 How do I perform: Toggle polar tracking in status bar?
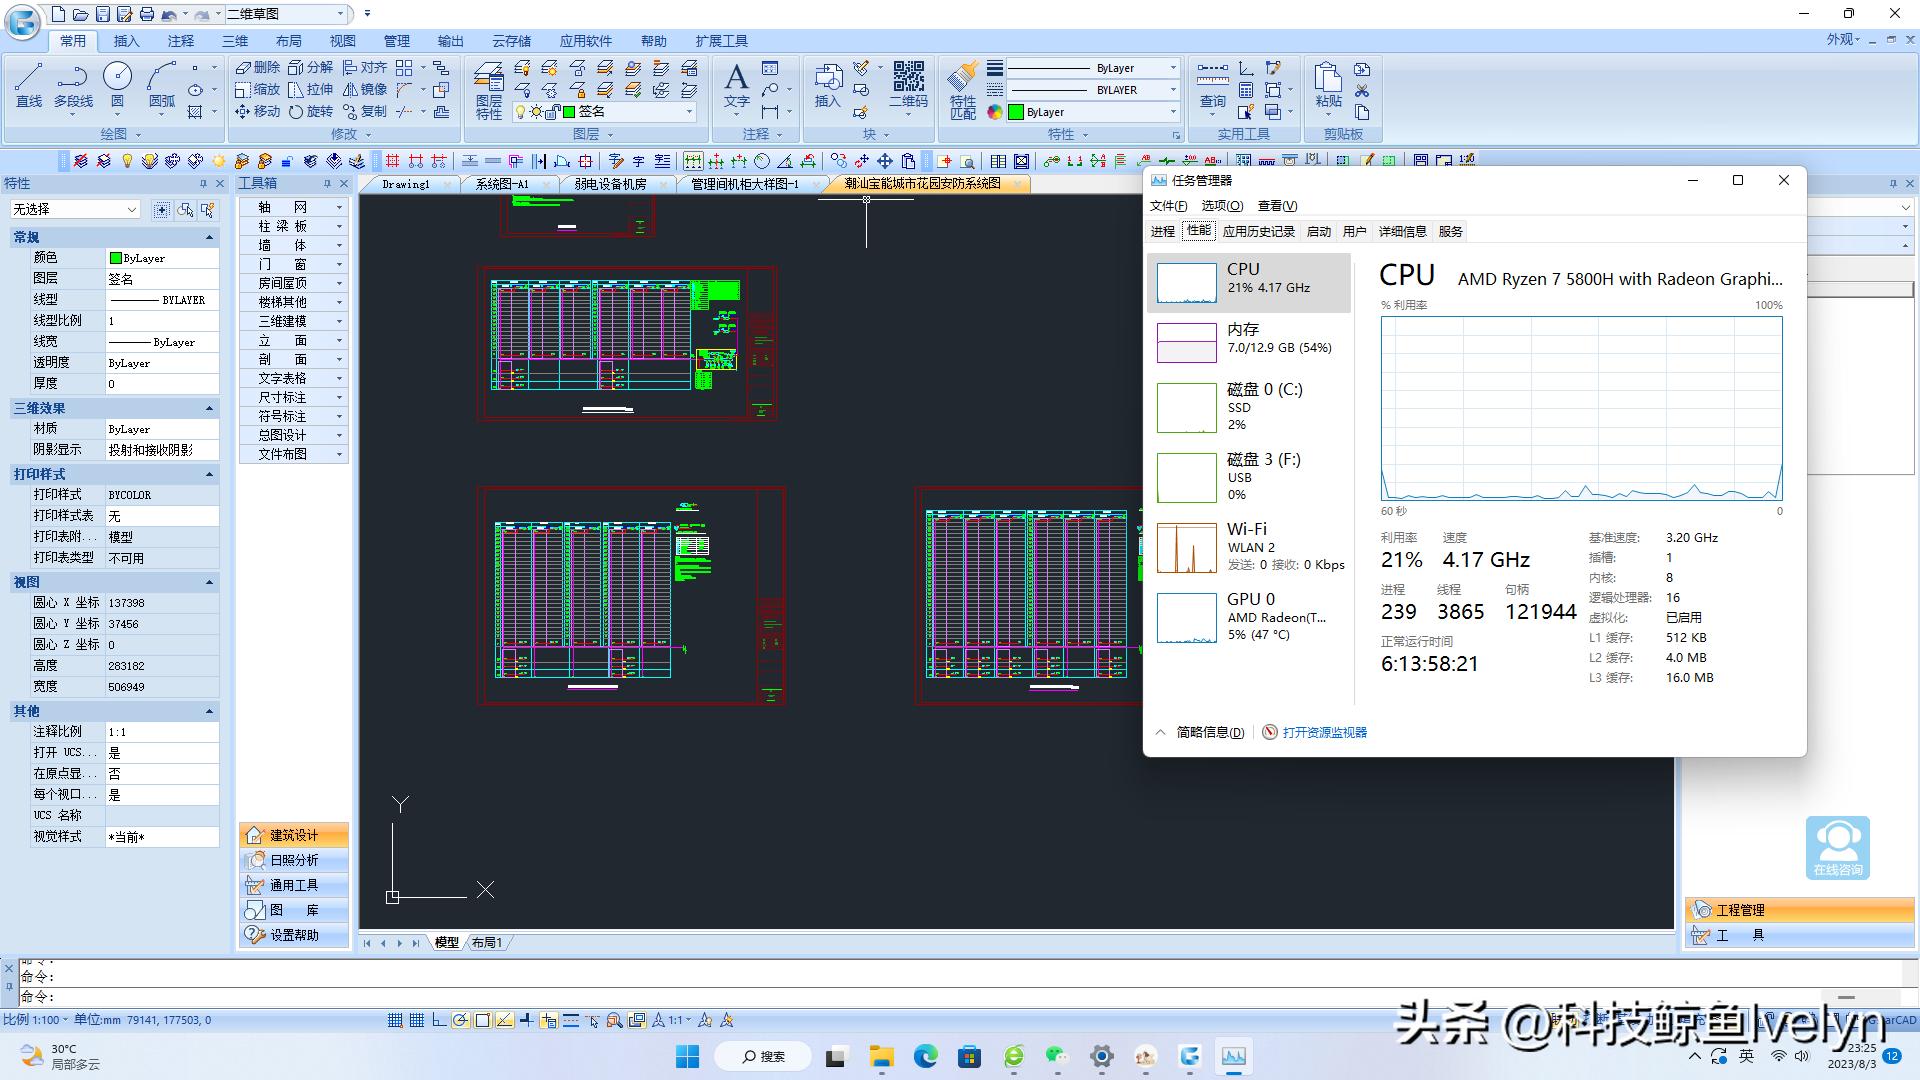[x=460, y=1020]
